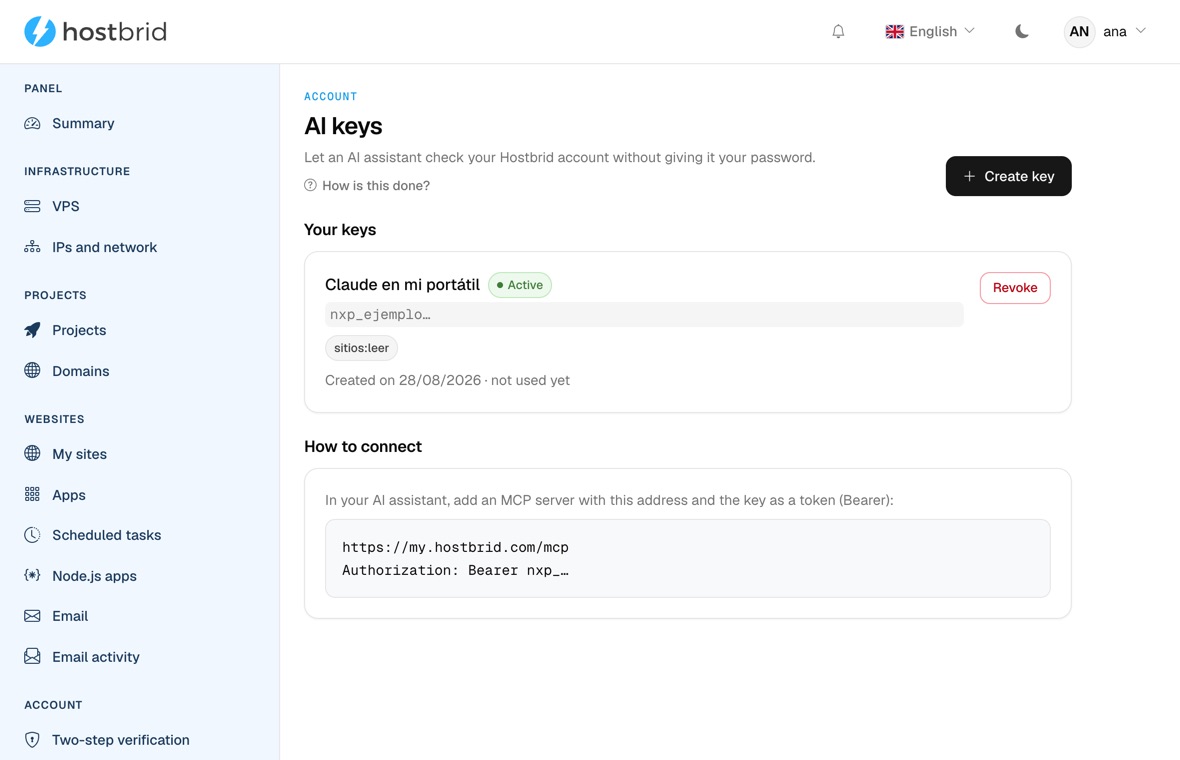Click the Scheduled tasks clock icon

(x=32, y=535)
